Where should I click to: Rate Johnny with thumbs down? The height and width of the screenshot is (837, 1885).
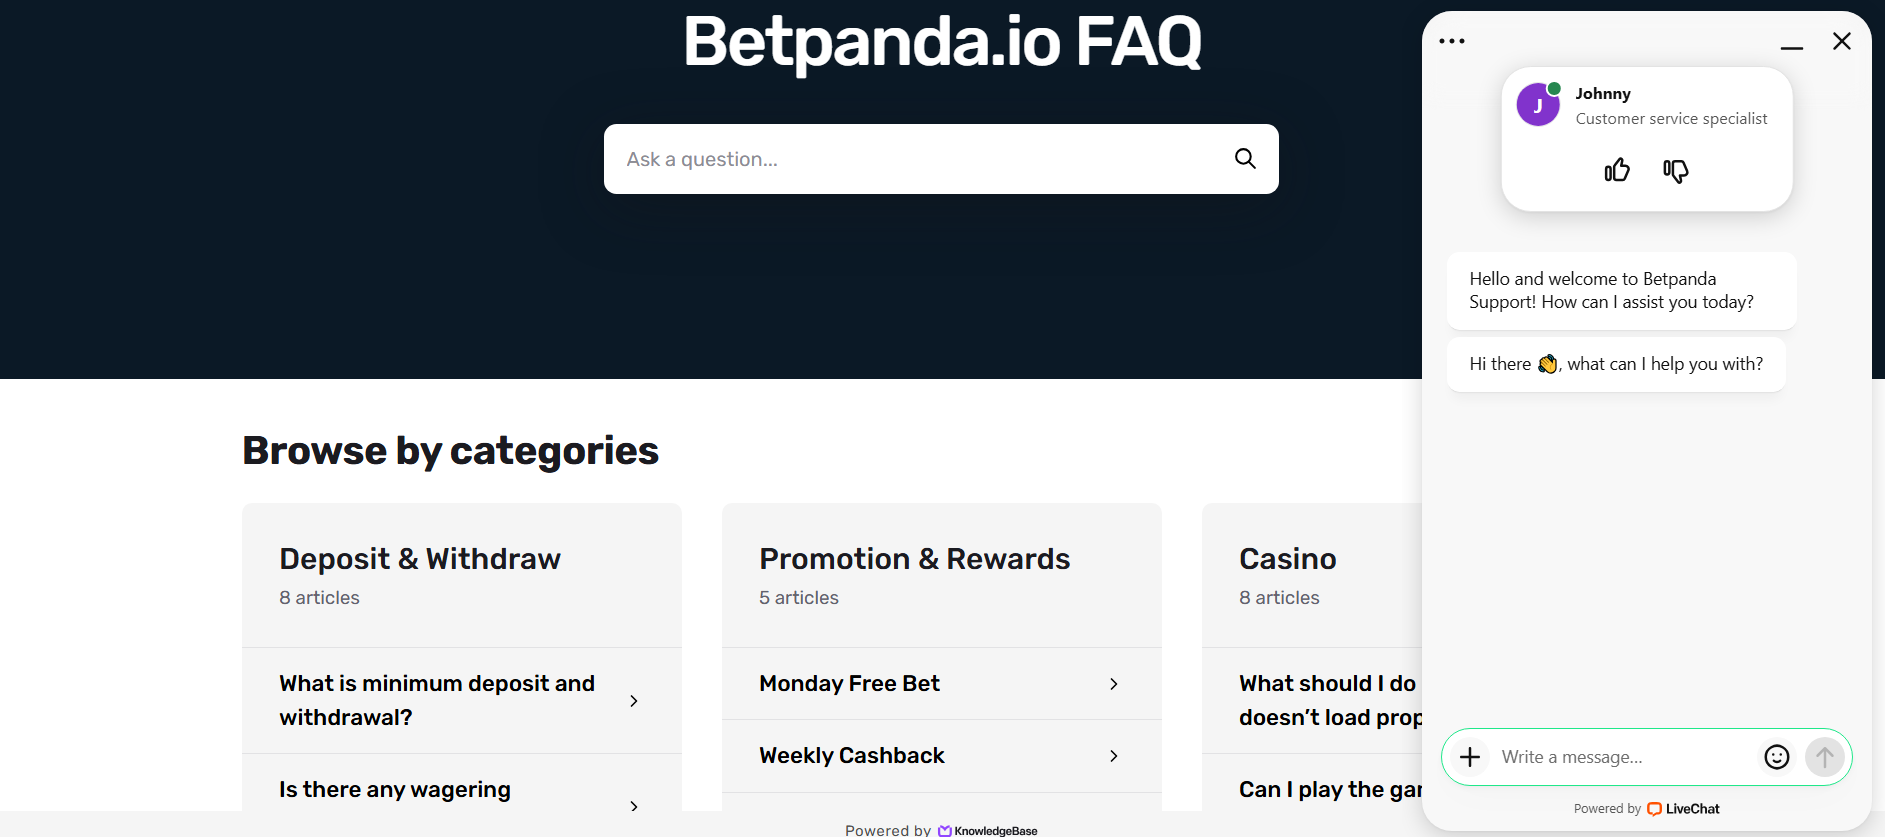1676,171
